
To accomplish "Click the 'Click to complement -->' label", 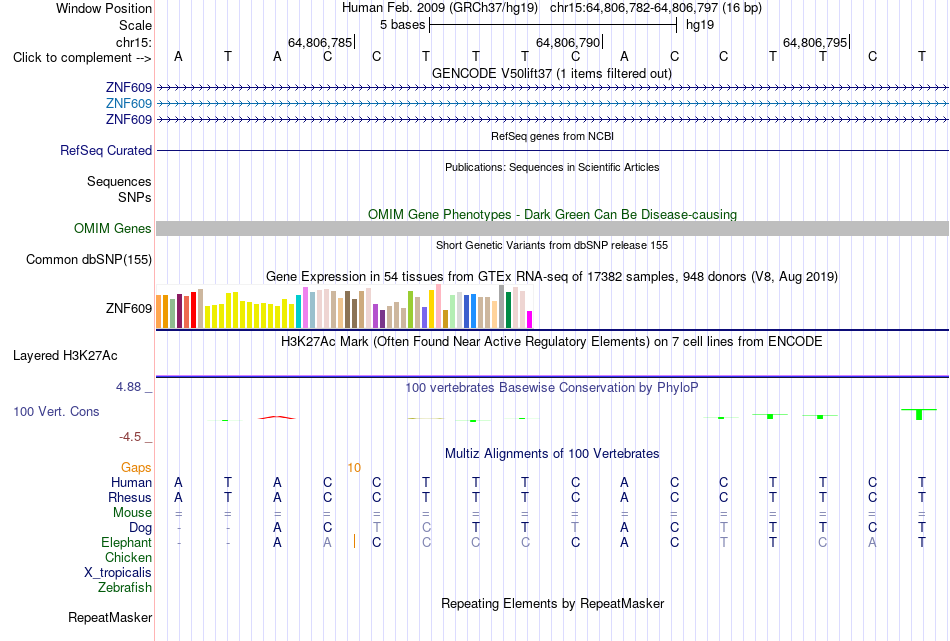I will click(x=82, y=58).
